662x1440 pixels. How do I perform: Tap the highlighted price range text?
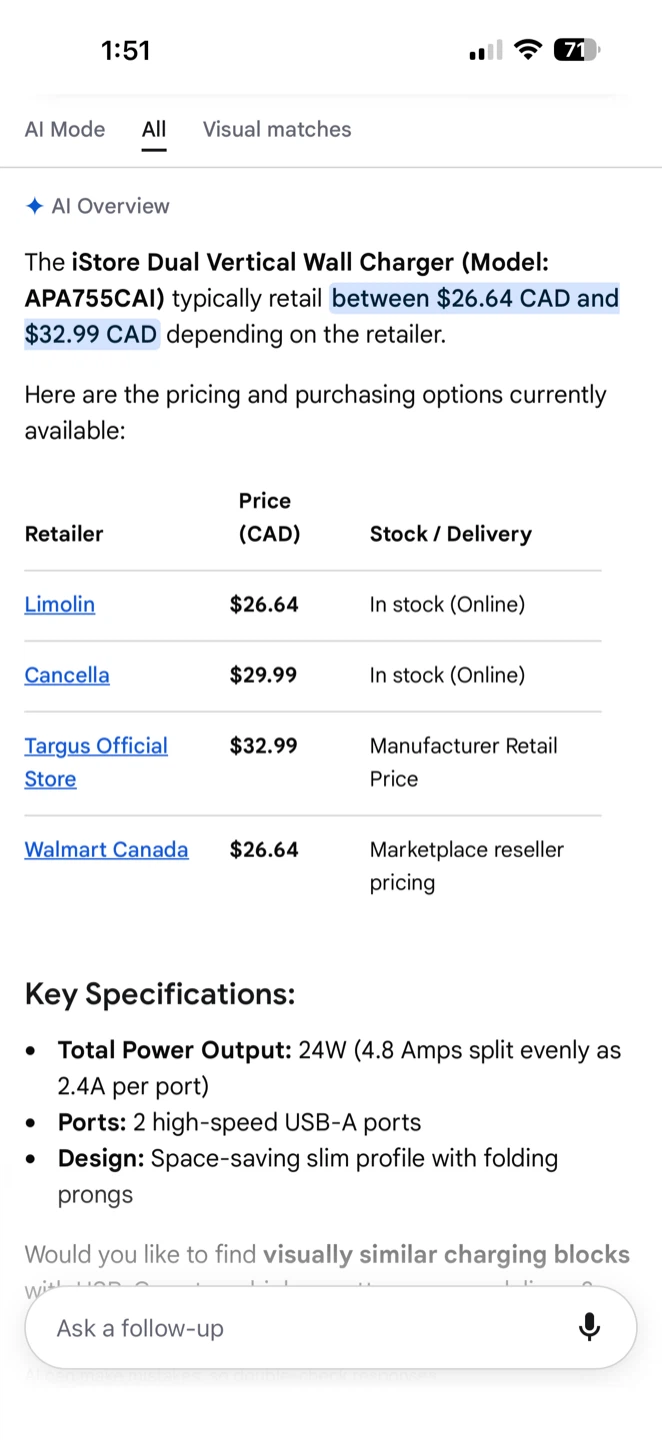(x=322, y=316)
